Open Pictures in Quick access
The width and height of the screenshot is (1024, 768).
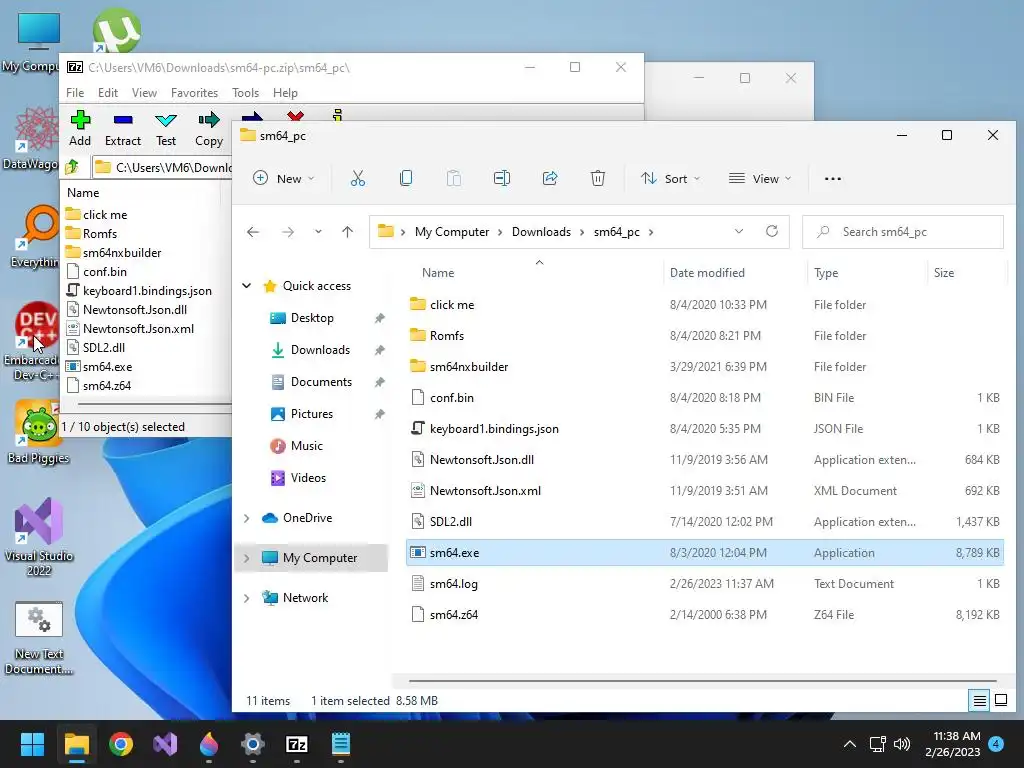pos(312,414)
